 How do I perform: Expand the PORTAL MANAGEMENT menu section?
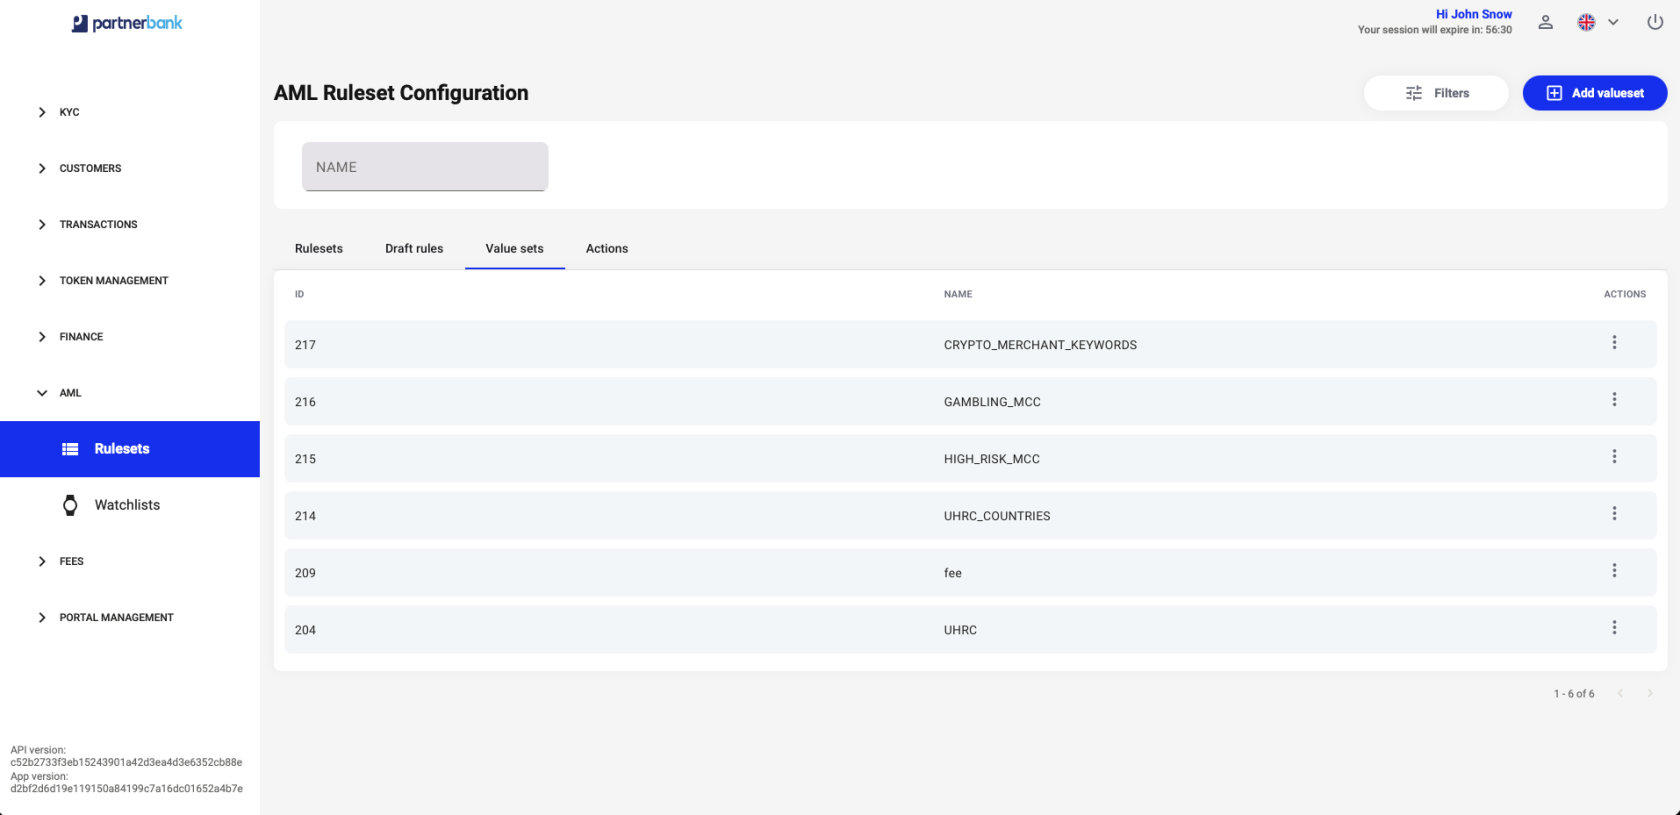105,617
